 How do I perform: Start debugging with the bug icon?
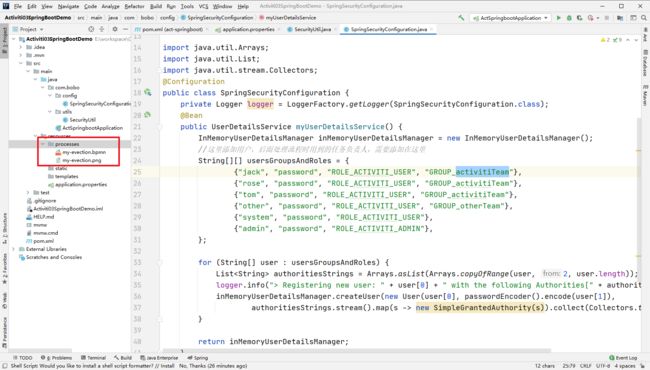(x=569, y=18)
